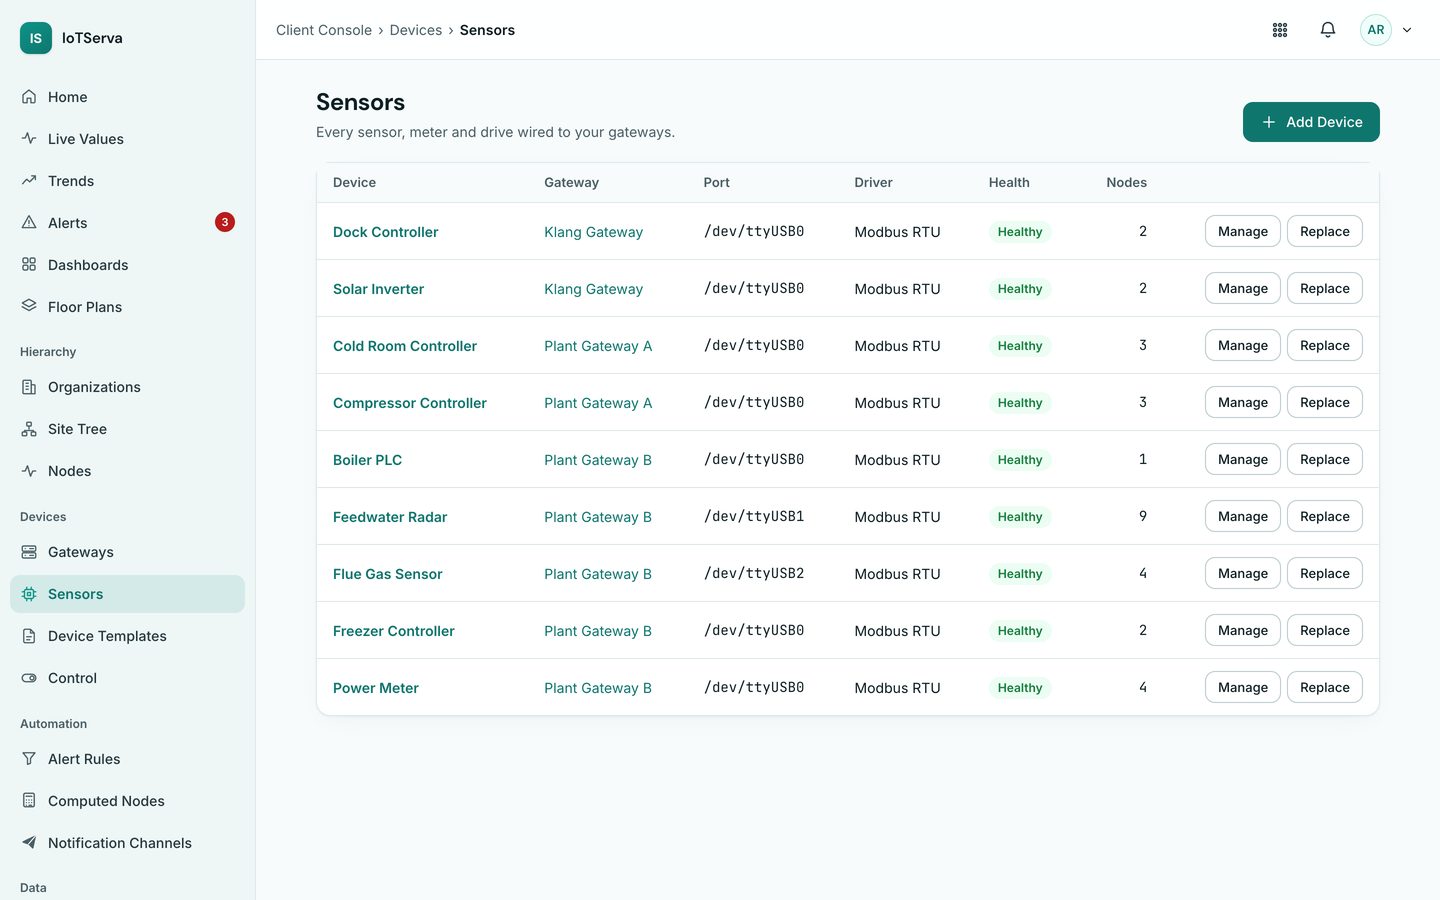This screenshot has height=900, width=1440.
Task: Click the Alert Rules funnel icon
Action: [29, 759]
